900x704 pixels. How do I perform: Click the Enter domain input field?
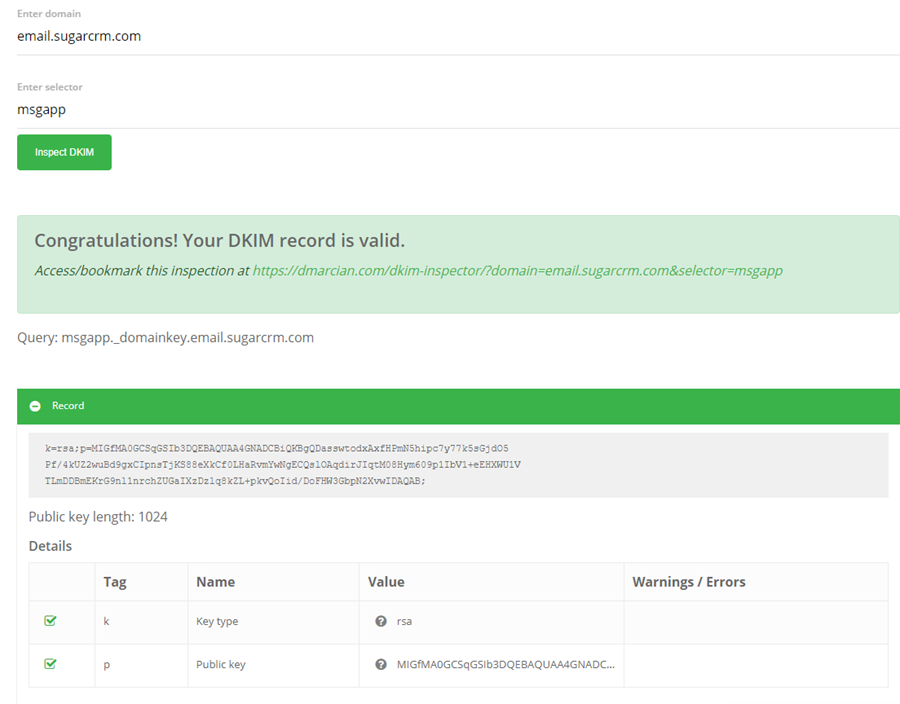coord(457,36)
